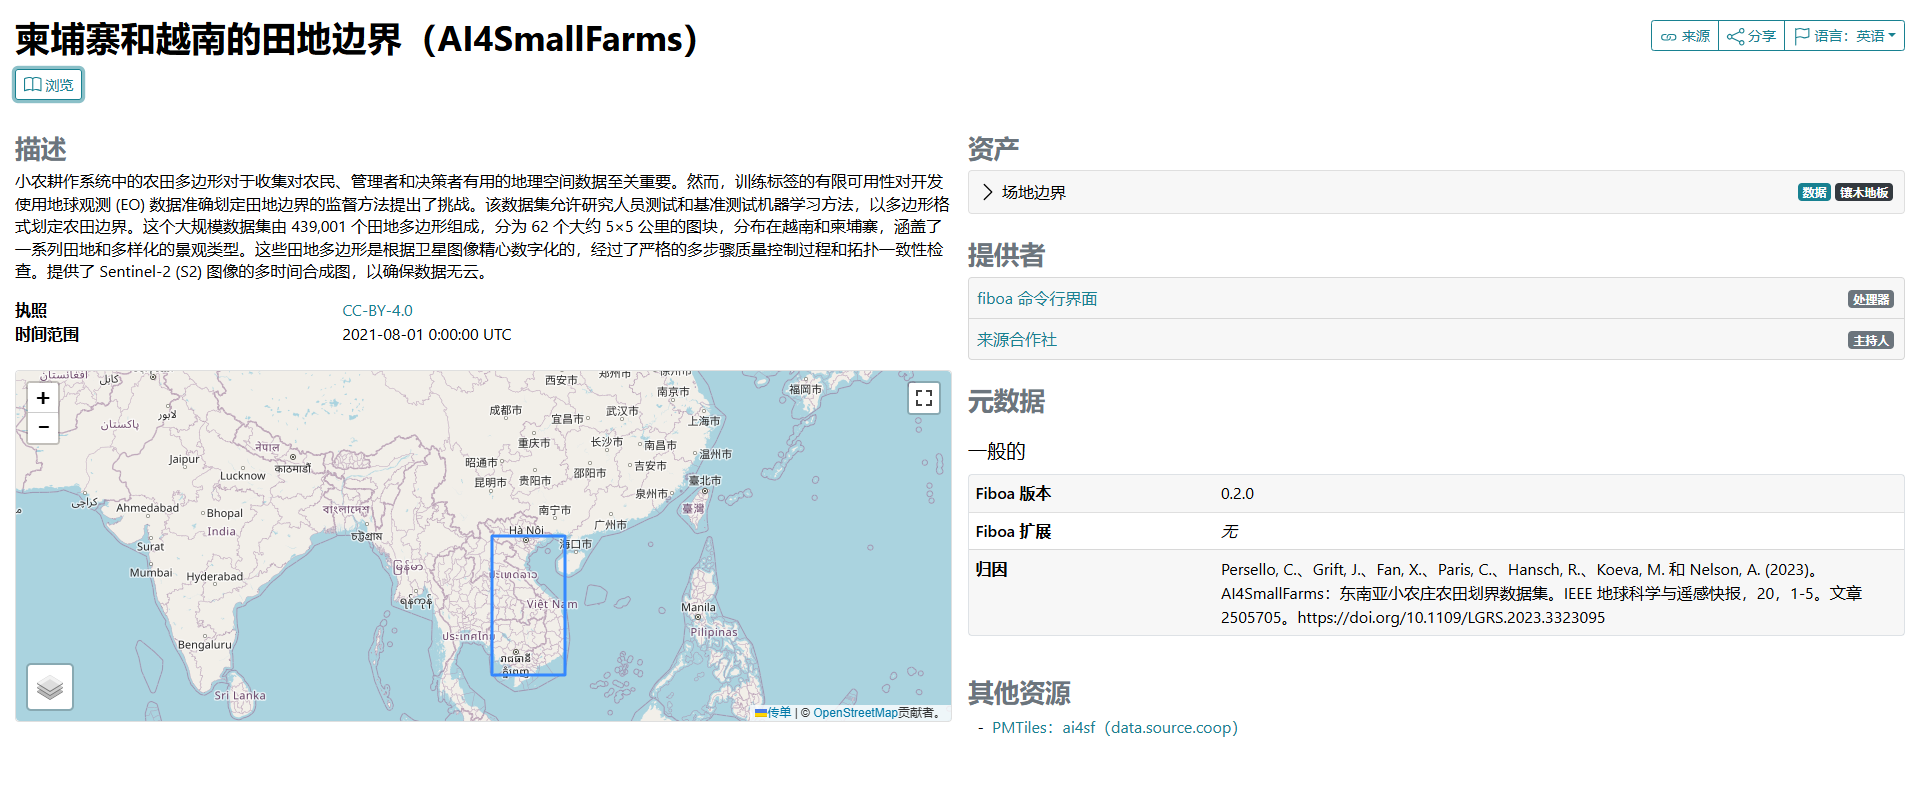Click the Manila label on the map
The image size is (1918, 805).
(698, 607)
